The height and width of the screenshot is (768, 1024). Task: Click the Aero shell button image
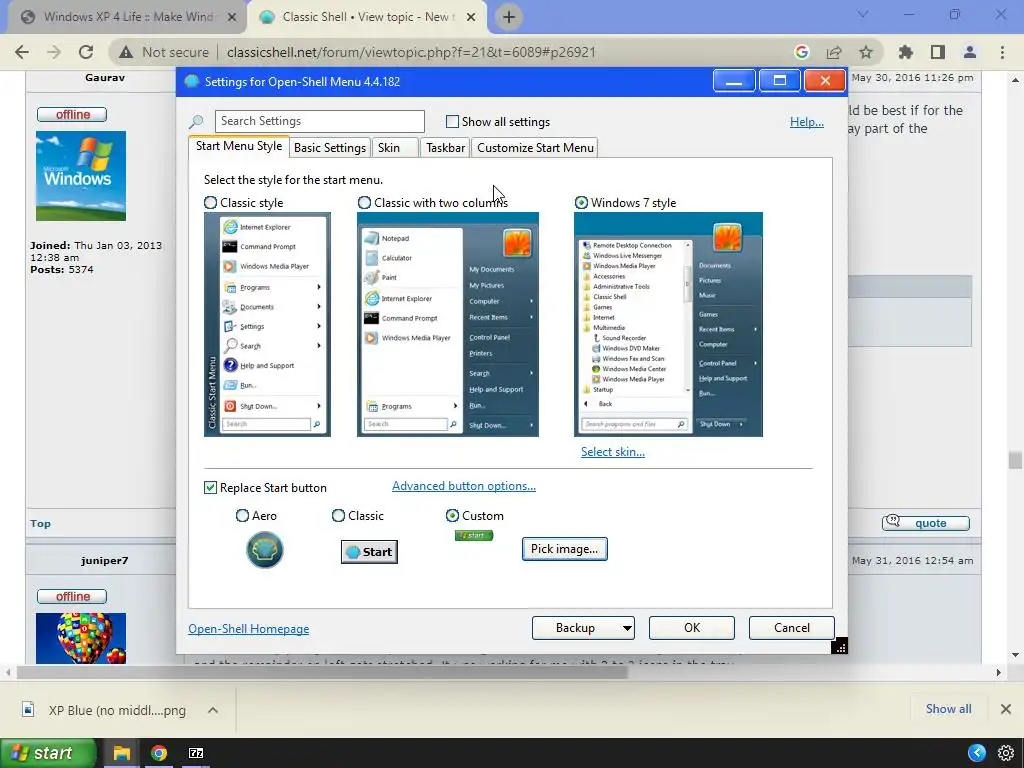[264, 550]
